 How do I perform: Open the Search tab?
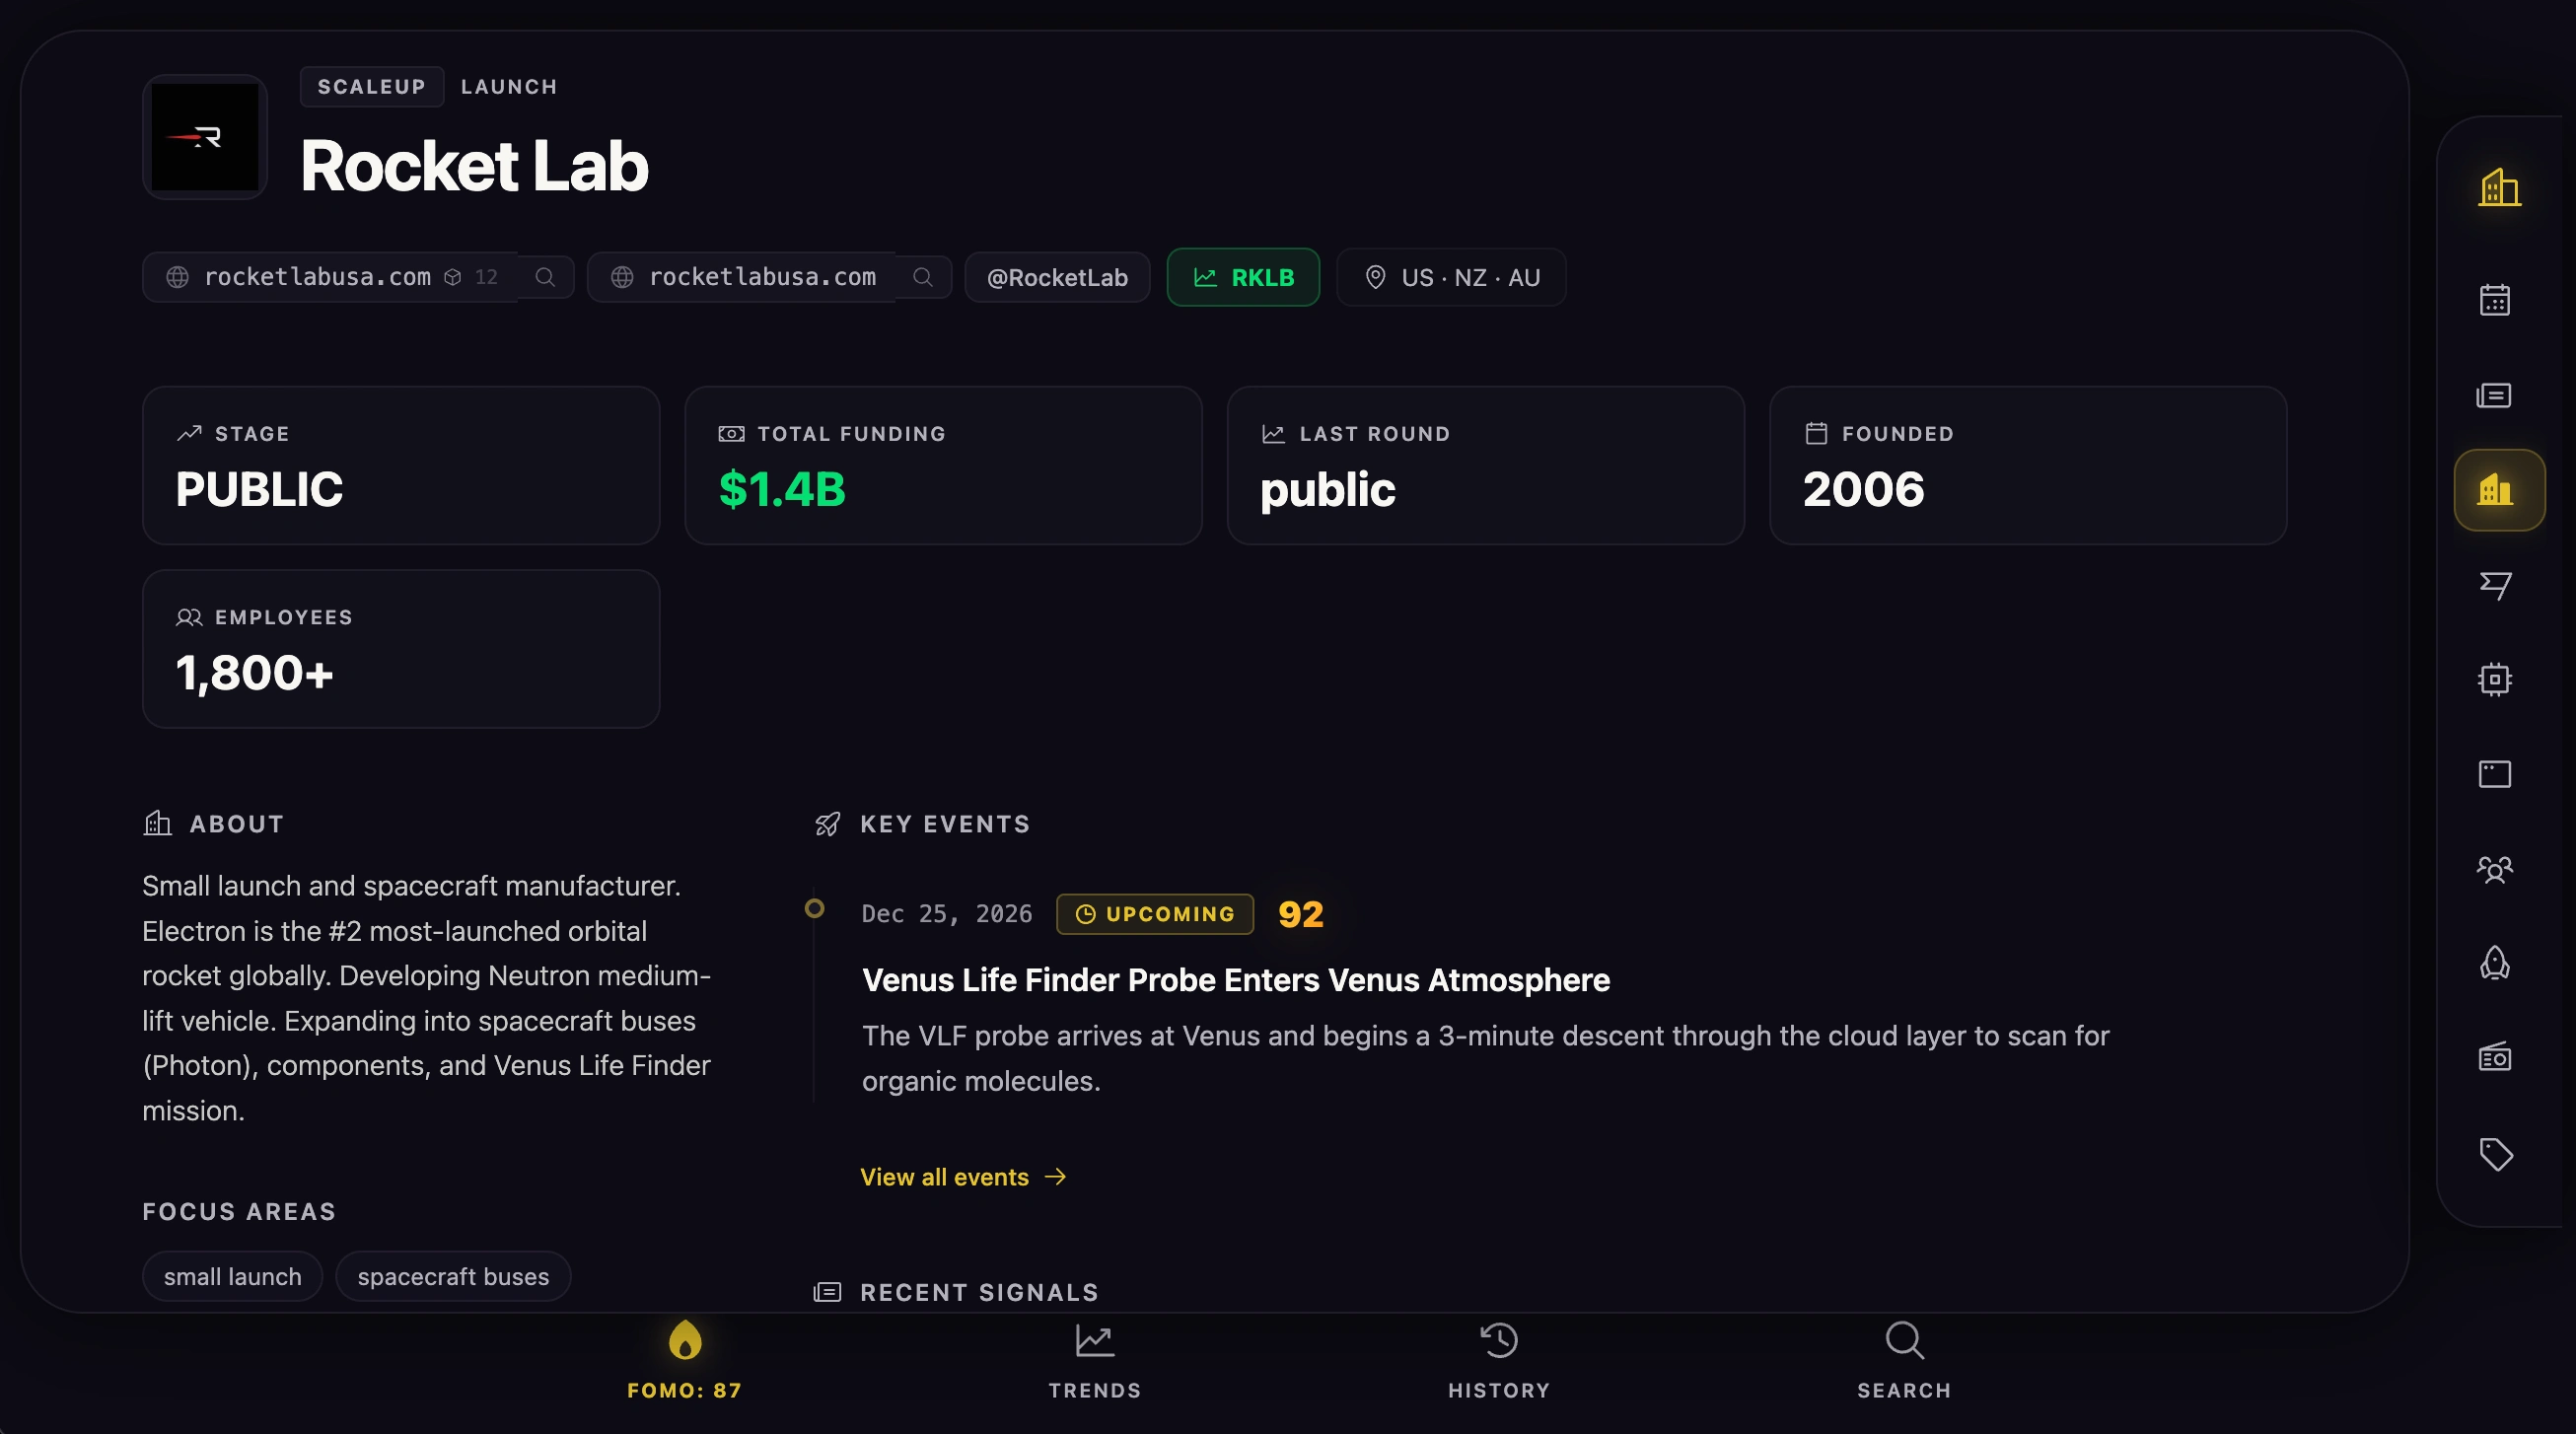click(x=1903, y=1360)
